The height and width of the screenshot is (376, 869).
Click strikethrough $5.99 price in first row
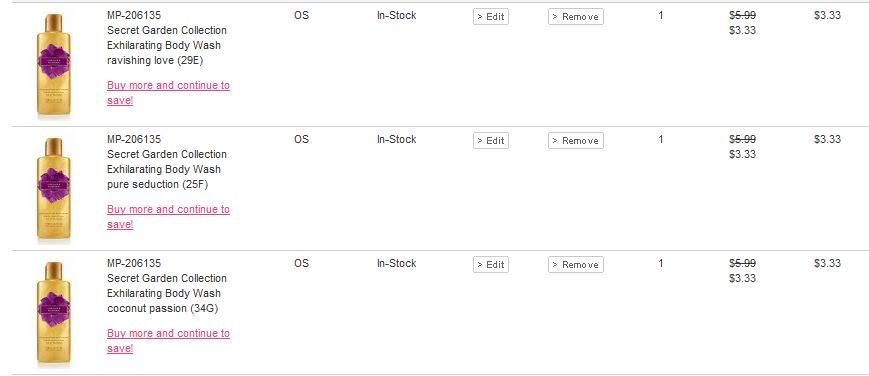click(743, 16)
